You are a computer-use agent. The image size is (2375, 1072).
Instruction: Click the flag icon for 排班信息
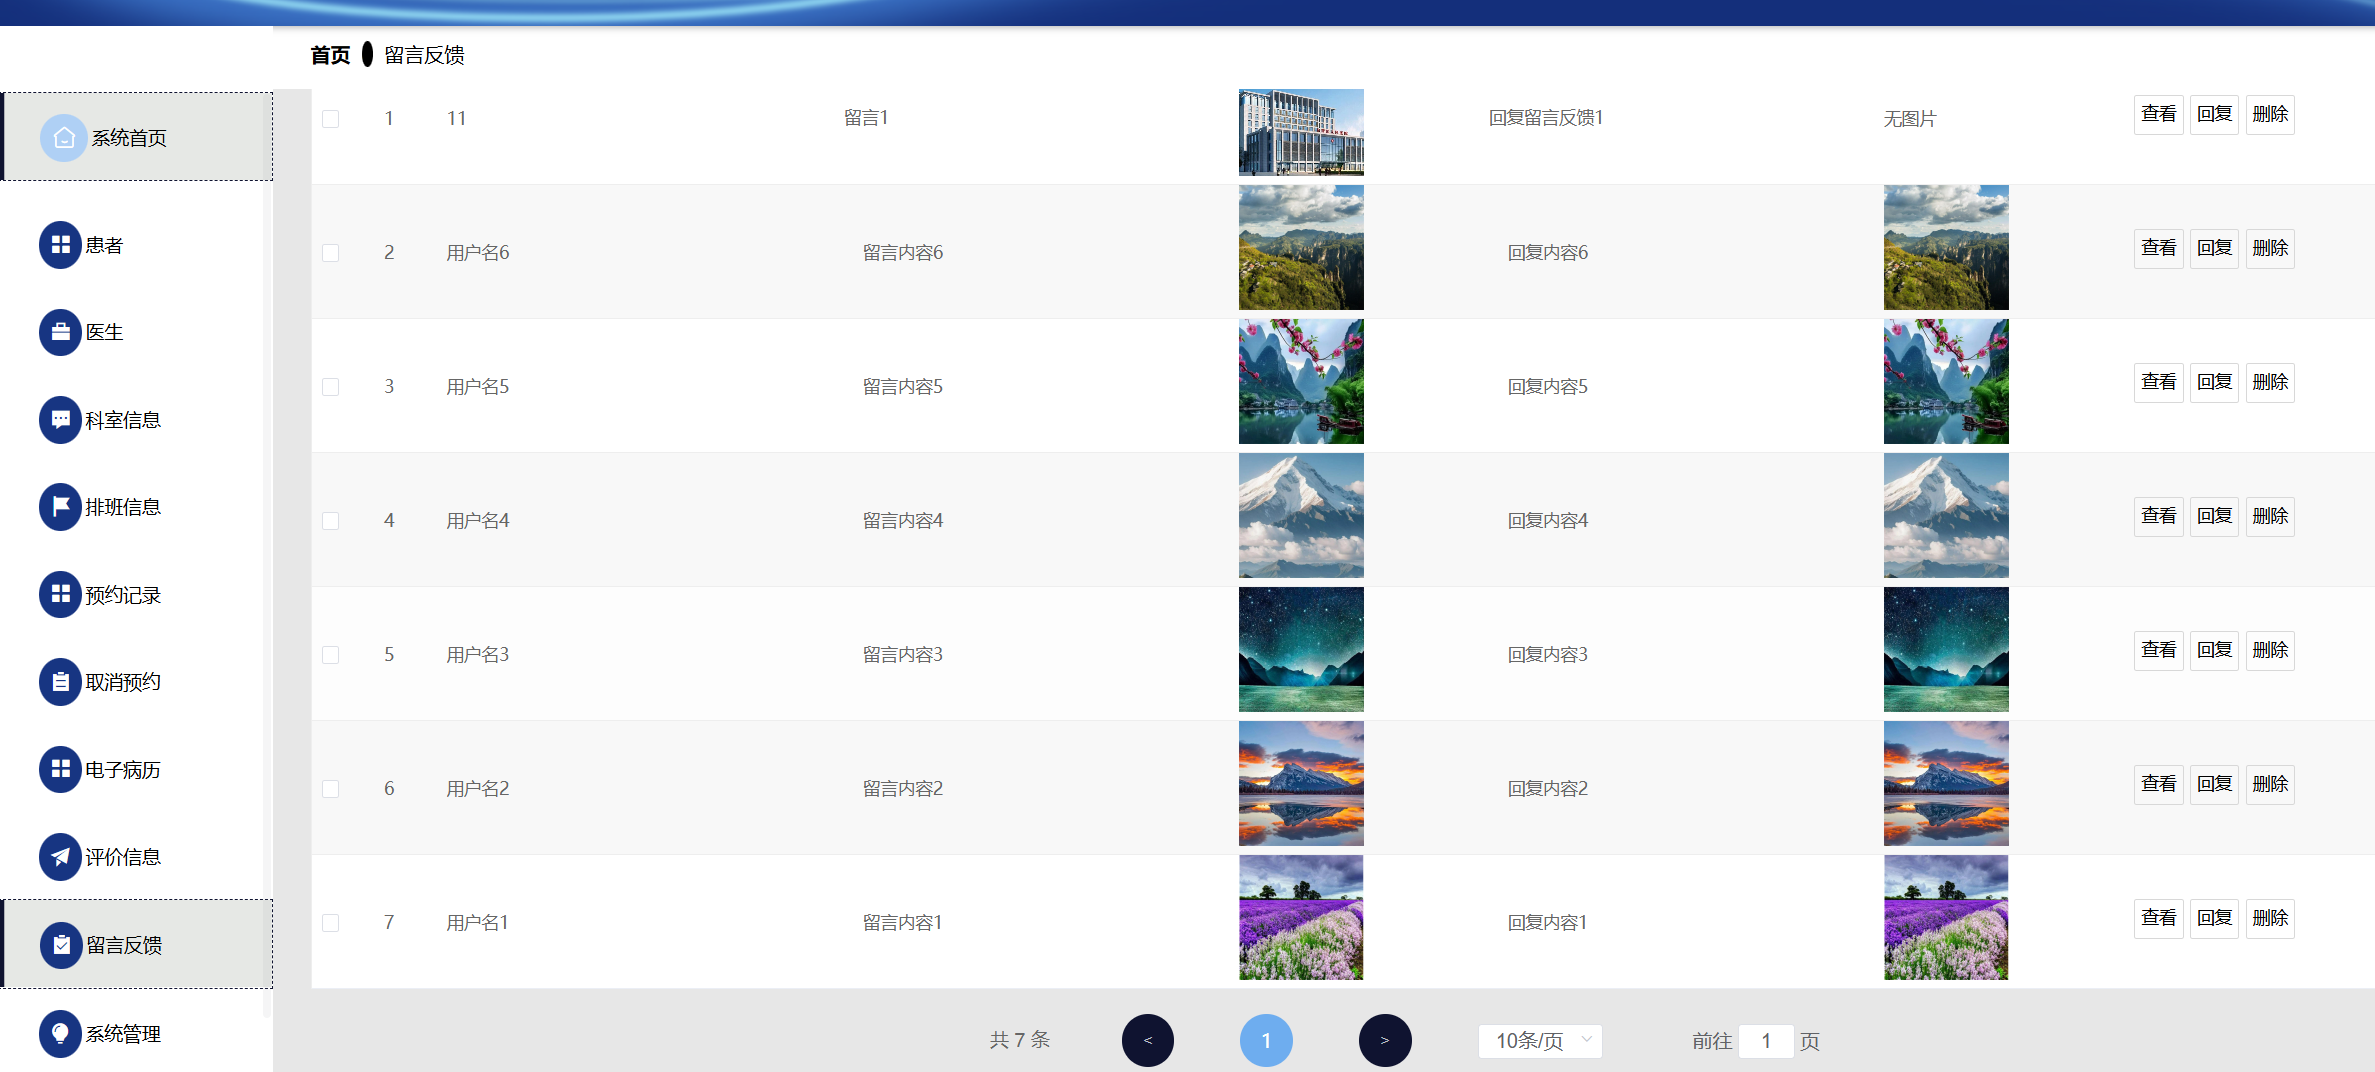point(60,507)
